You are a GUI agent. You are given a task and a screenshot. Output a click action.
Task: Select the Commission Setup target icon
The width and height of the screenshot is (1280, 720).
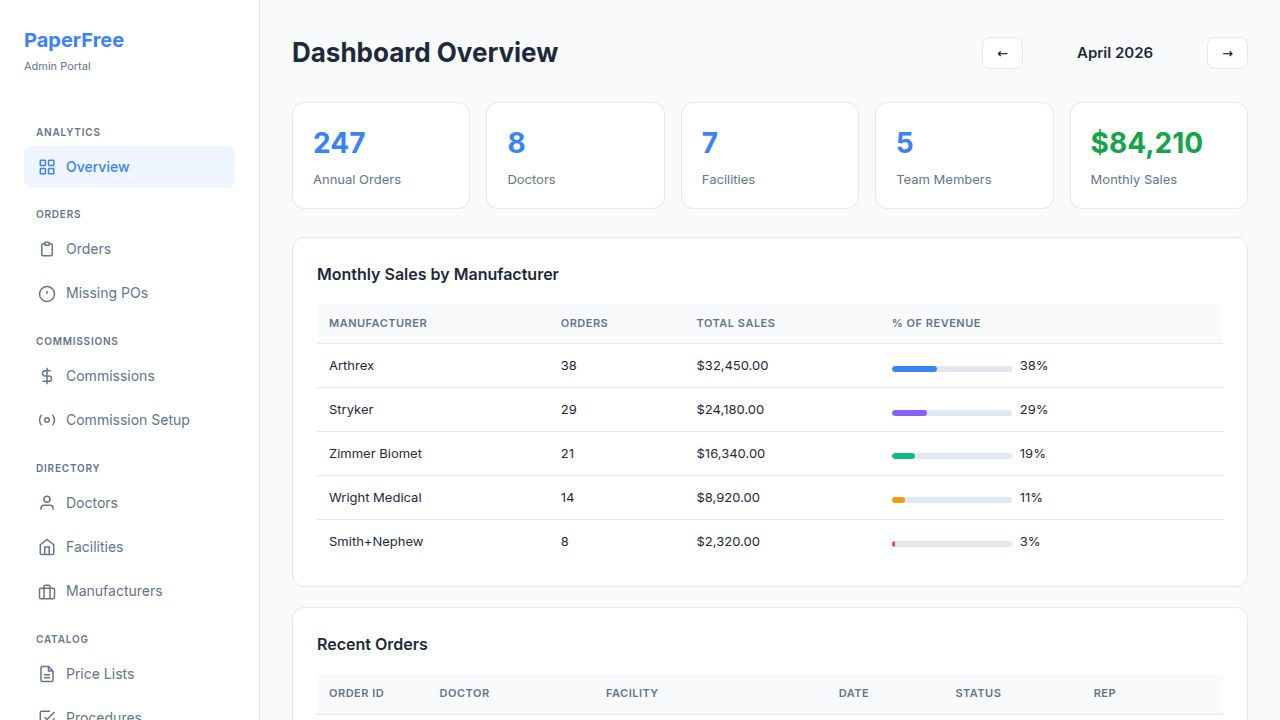pyautogui.click(x=47, y=420)
